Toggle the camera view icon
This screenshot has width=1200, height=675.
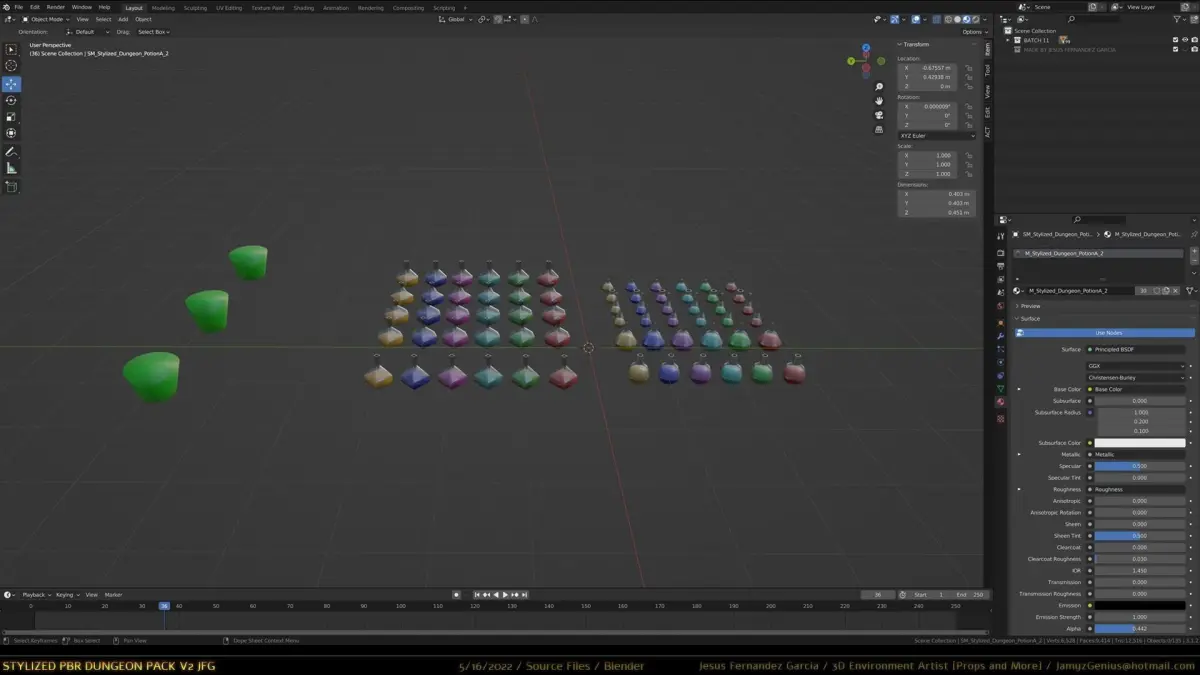(x=879, y=115)
